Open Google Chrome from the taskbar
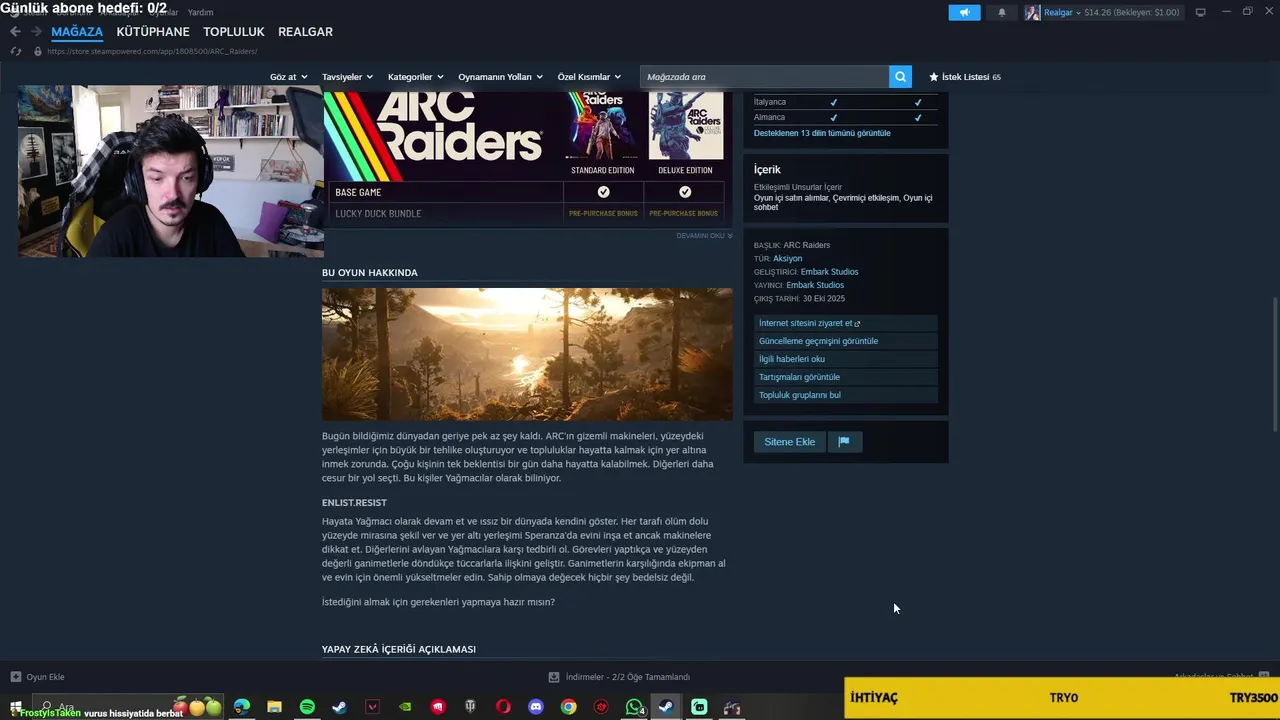The width and height of the screenshot is (1280, 720). point(568,707)
